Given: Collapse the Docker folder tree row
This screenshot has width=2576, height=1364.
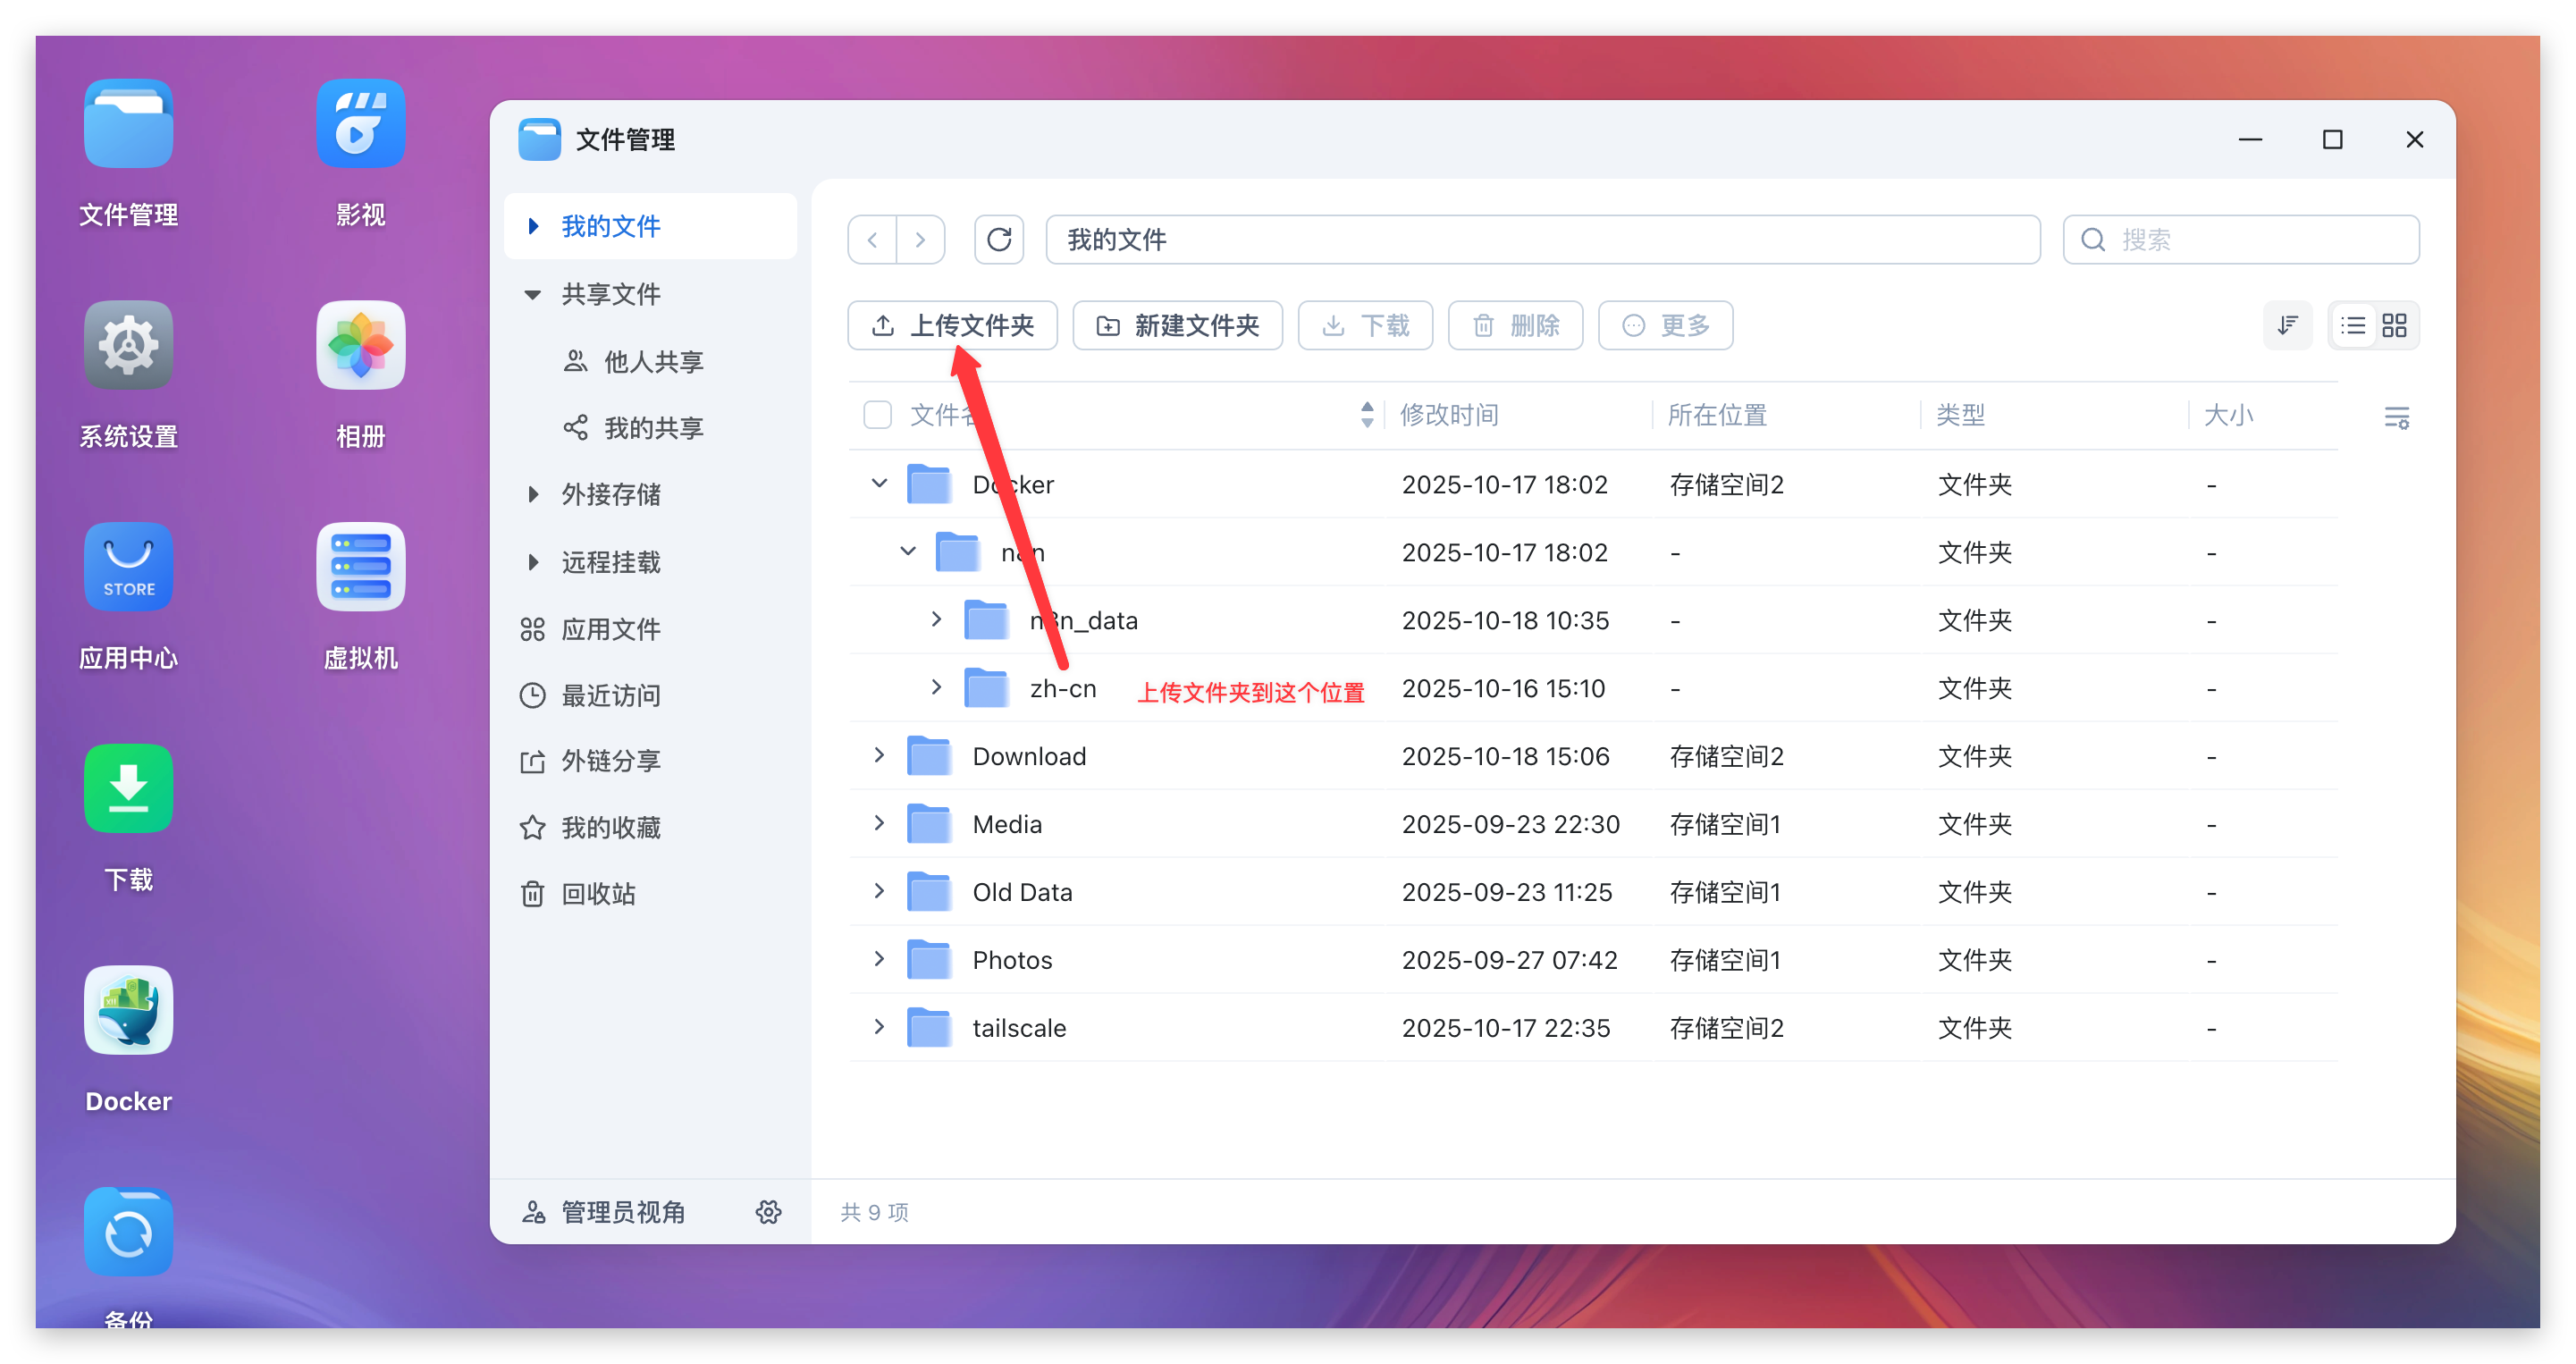Looking at the screenshot, I should [879, 484].
